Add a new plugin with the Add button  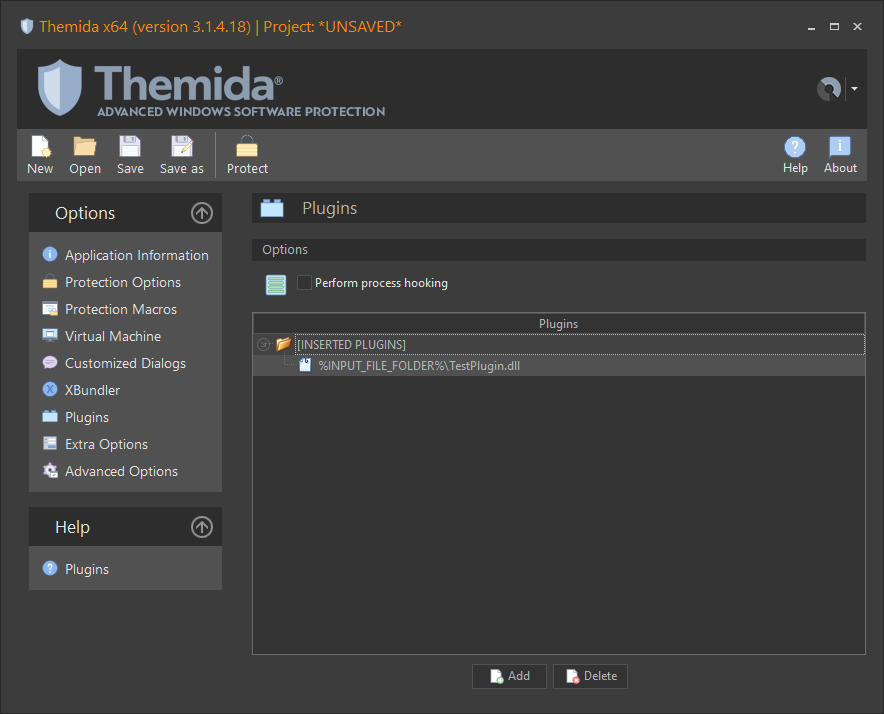click(x=509, y=676)
